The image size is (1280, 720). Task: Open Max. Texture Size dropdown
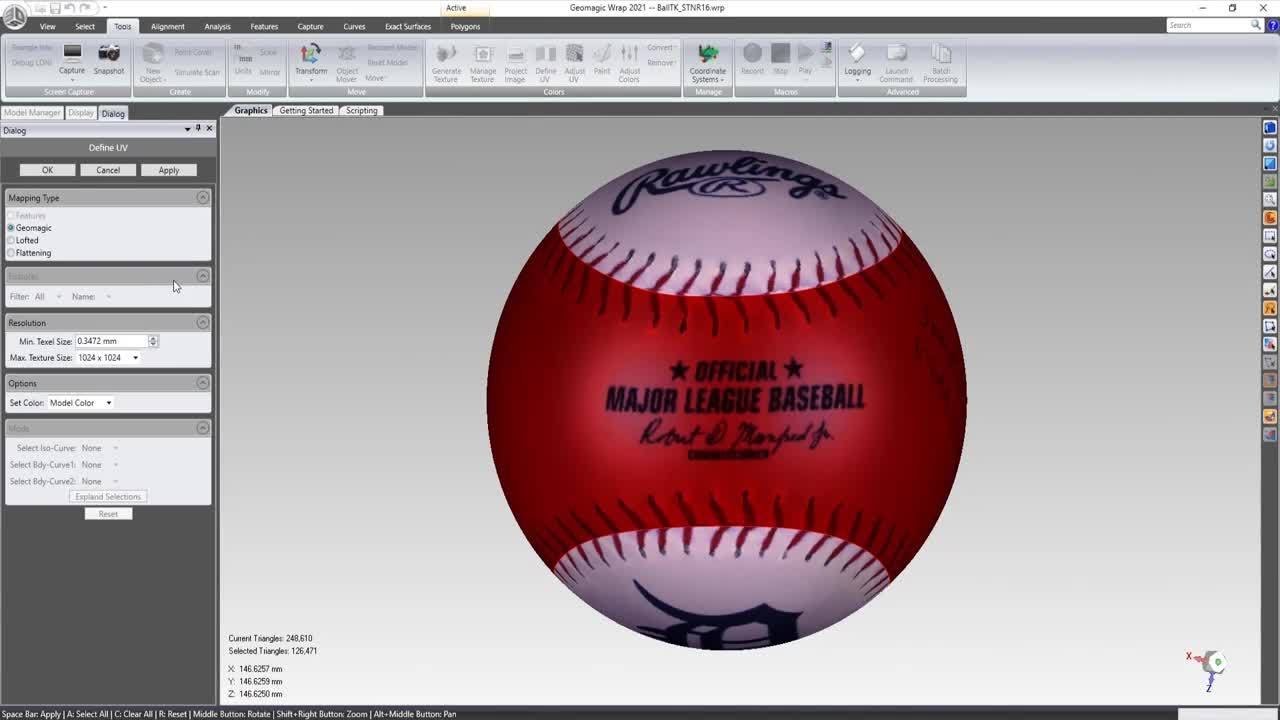(108, 358)
